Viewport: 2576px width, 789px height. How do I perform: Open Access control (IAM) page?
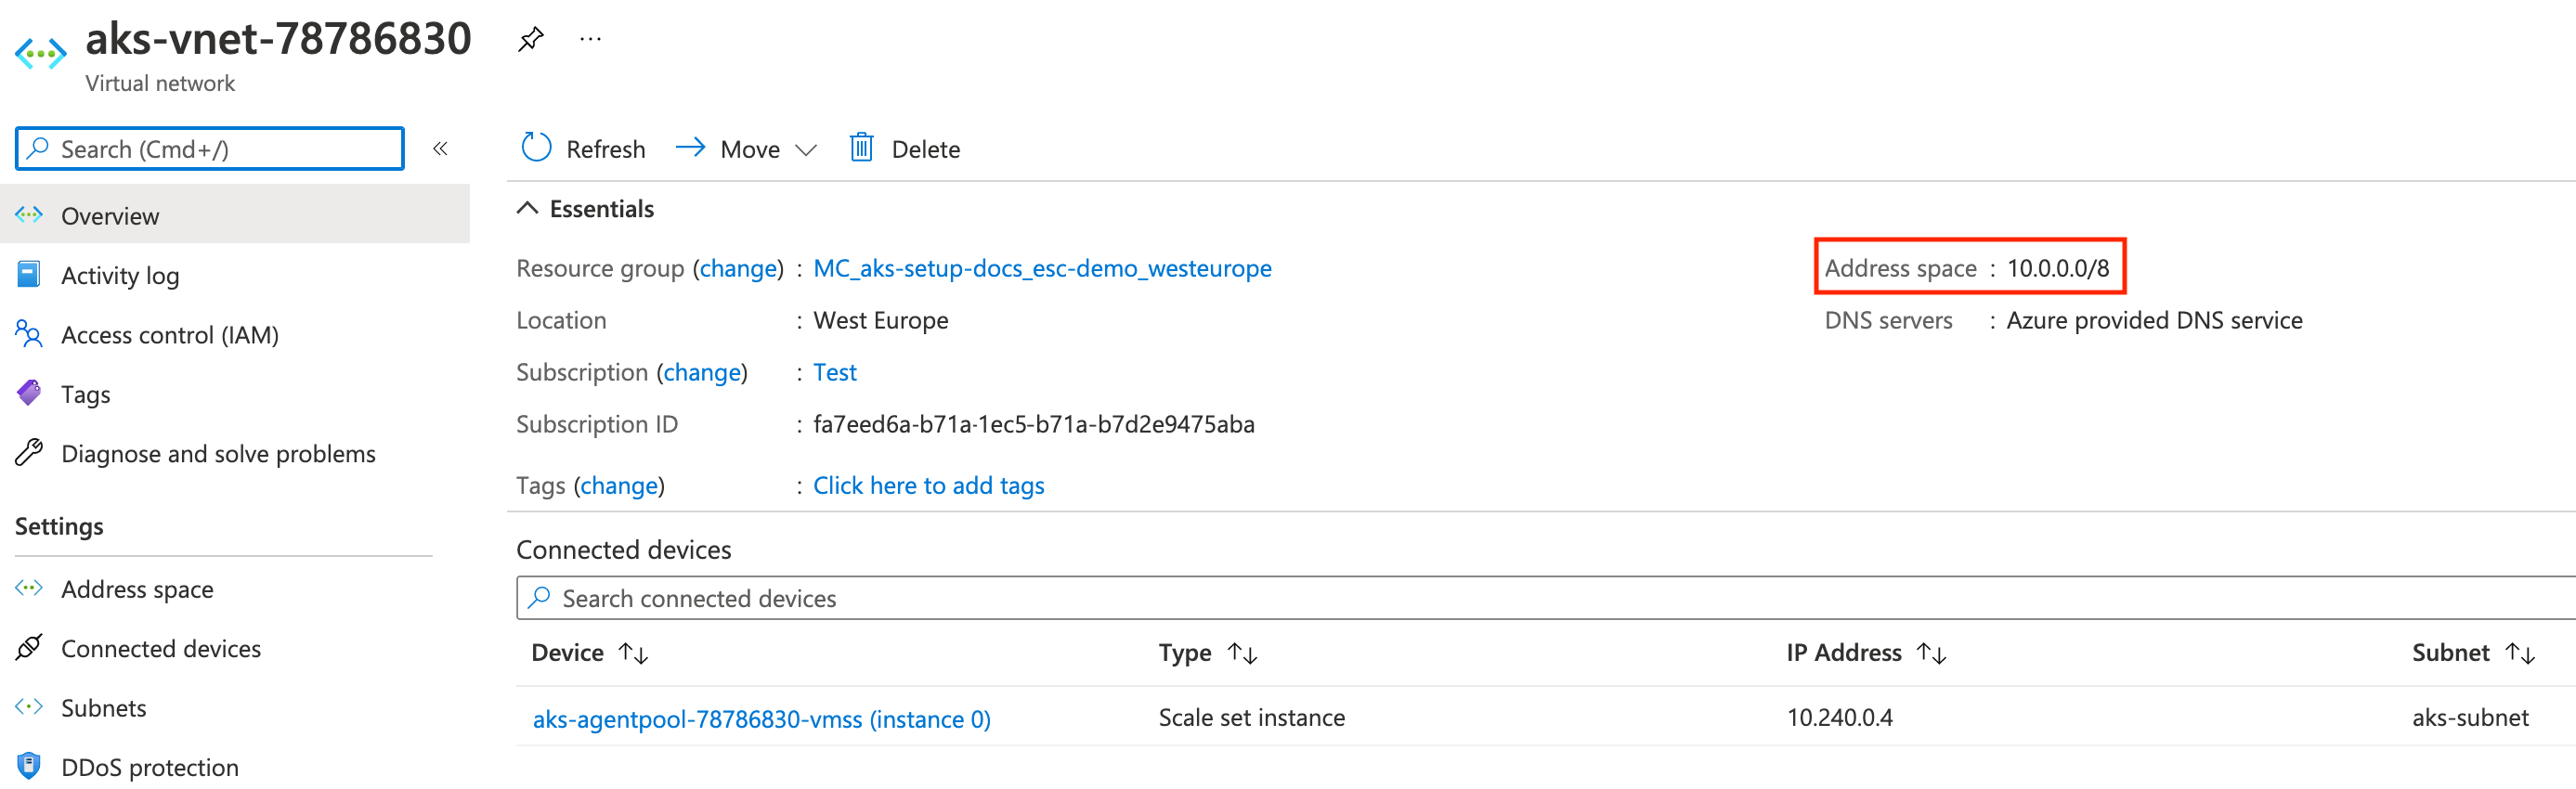coord(169,335)
